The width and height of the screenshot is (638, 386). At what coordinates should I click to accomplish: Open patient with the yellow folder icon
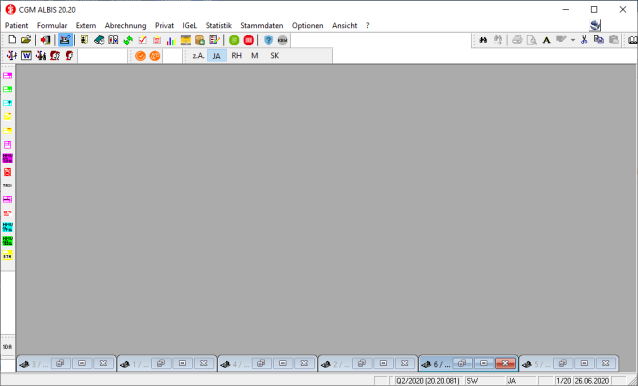tap(26, 40)
